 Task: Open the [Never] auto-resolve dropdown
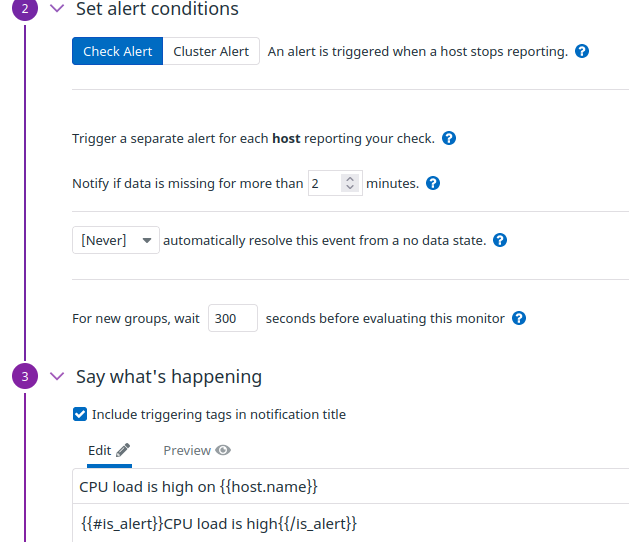116,240
